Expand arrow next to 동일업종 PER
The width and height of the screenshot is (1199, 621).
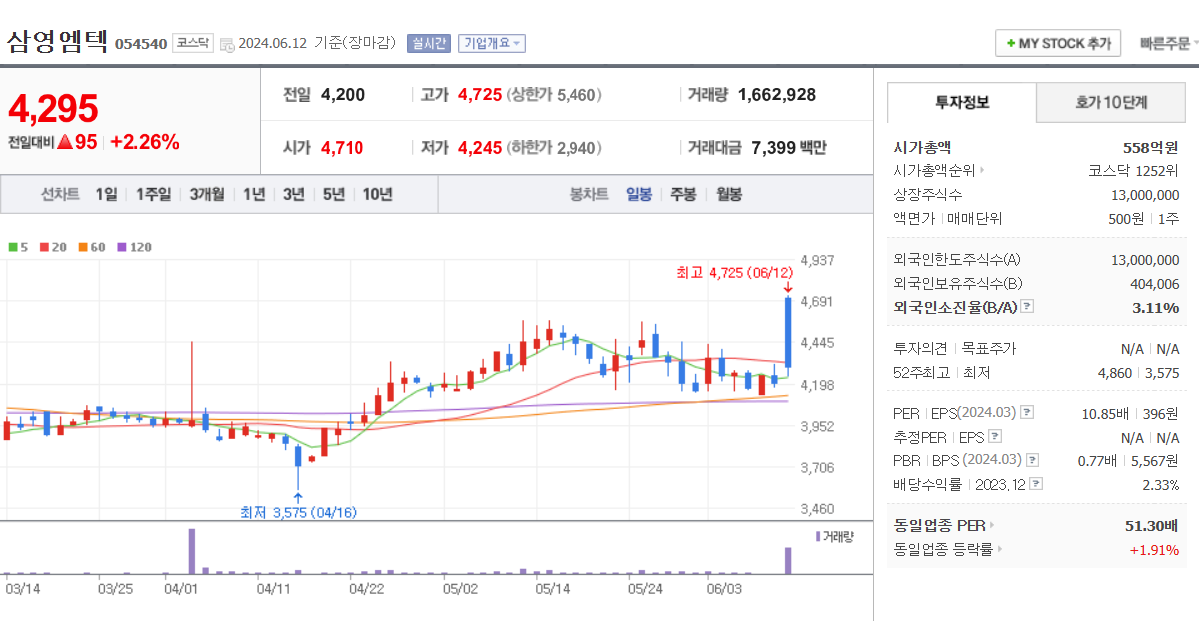pos(993,525)
